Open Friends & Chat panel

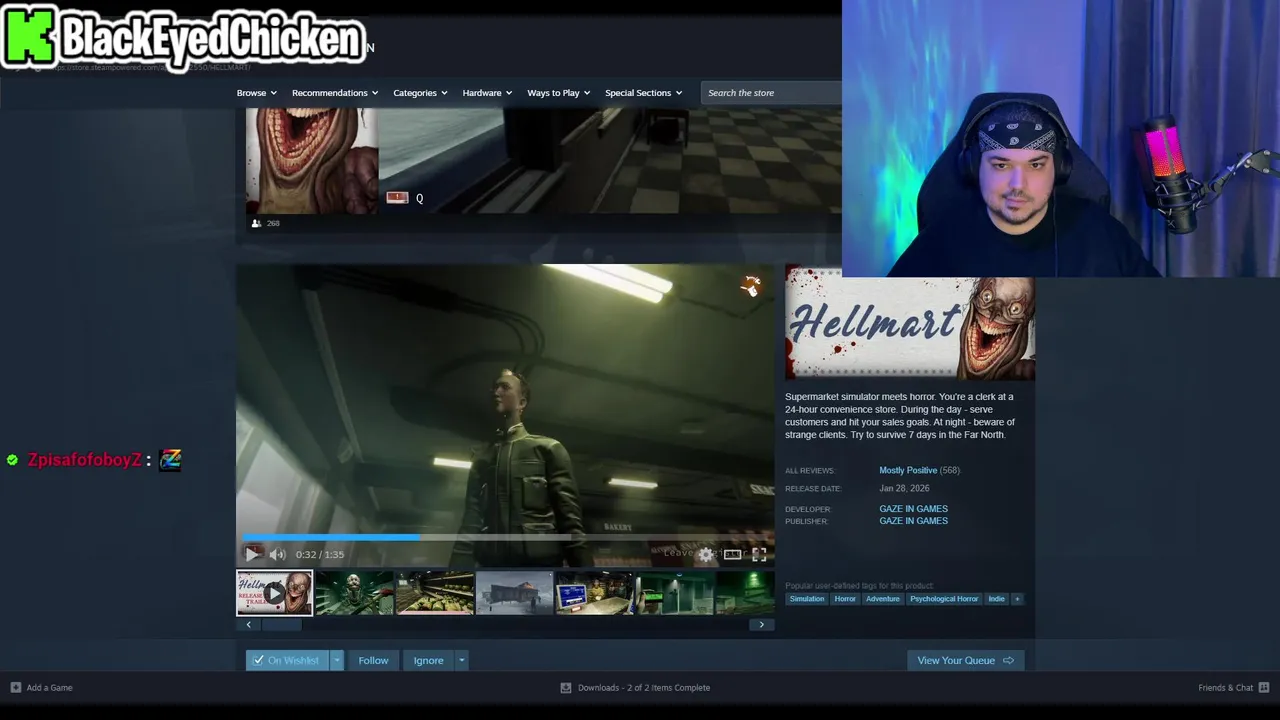pos(1234,687)
